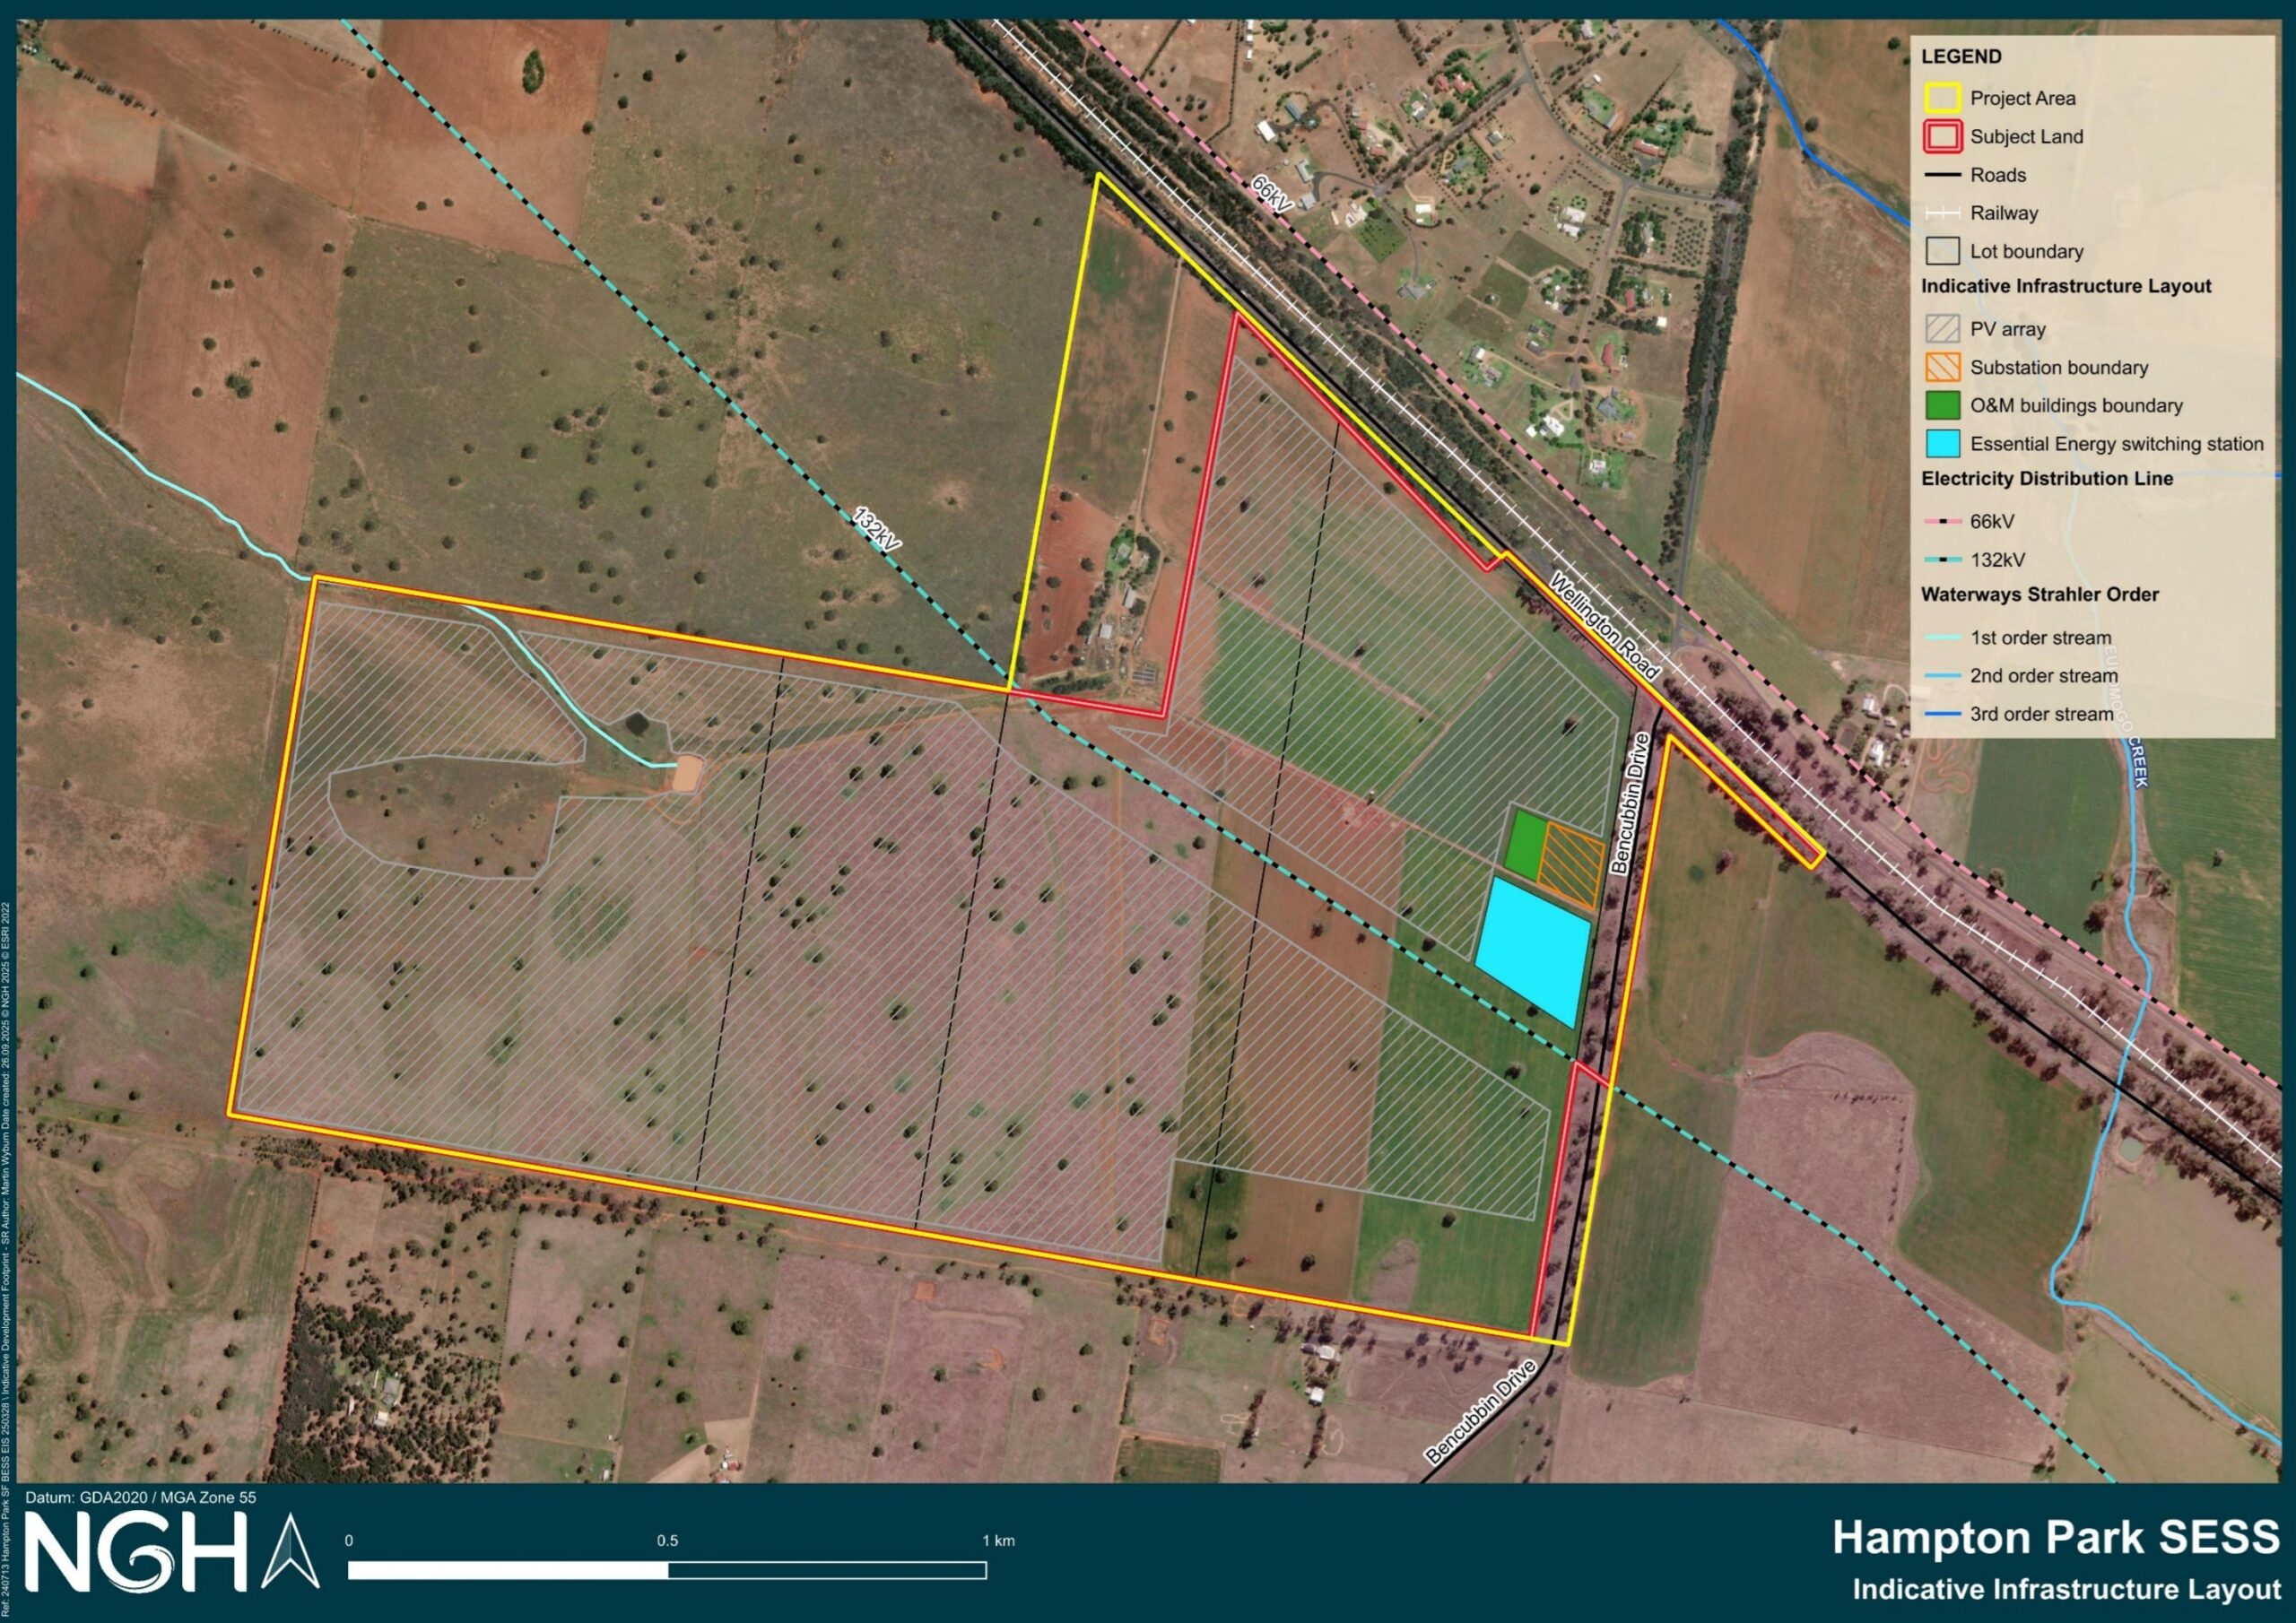Select the 3rd order stream legend symbol

point(1941,714)
